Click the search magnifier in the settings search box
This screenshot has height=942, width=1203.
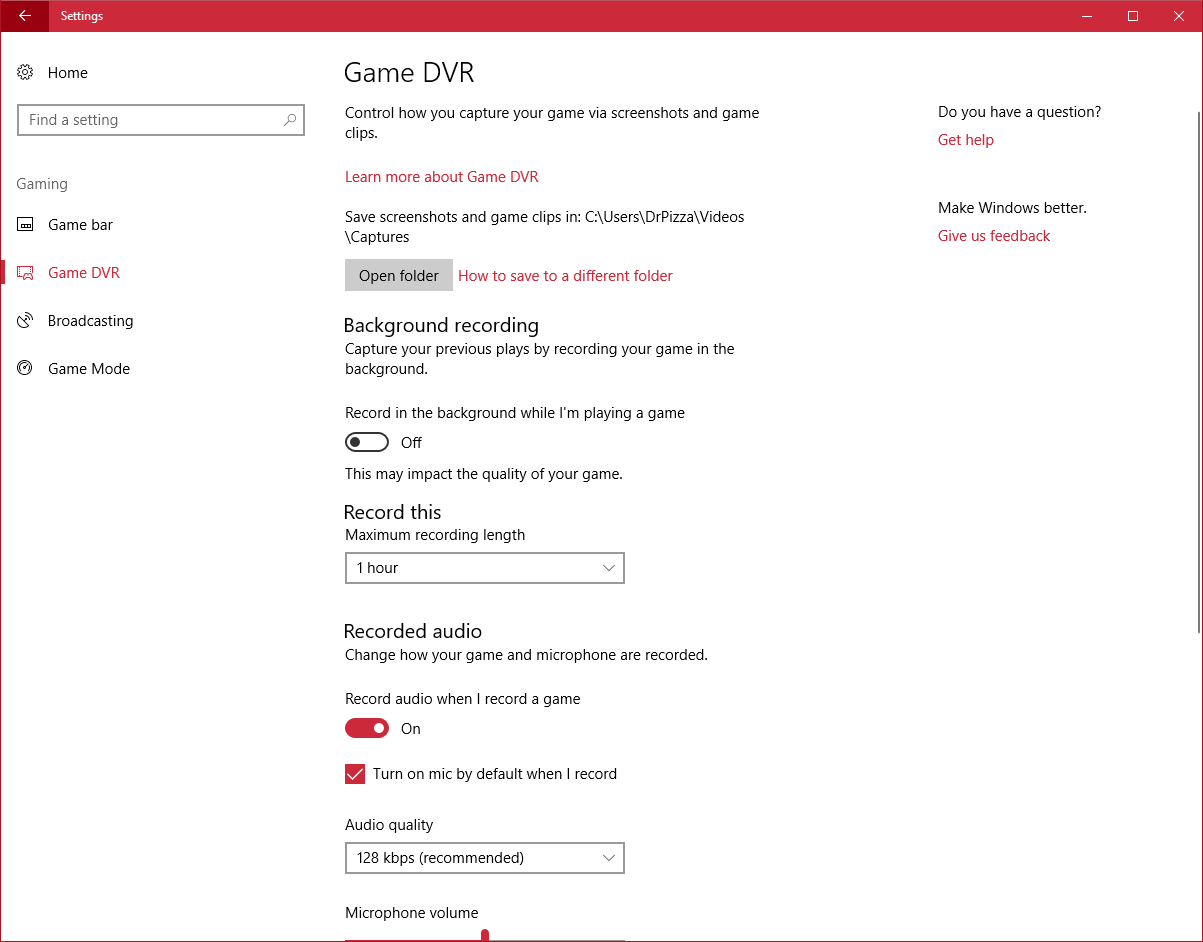[289, 119]
